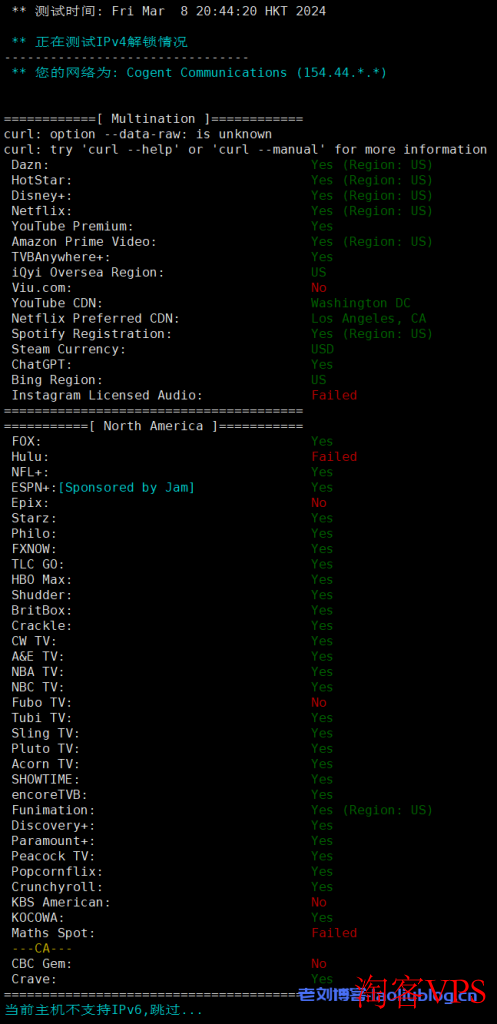
Task: Click the Netflix result line
Action: pos(222,211)
